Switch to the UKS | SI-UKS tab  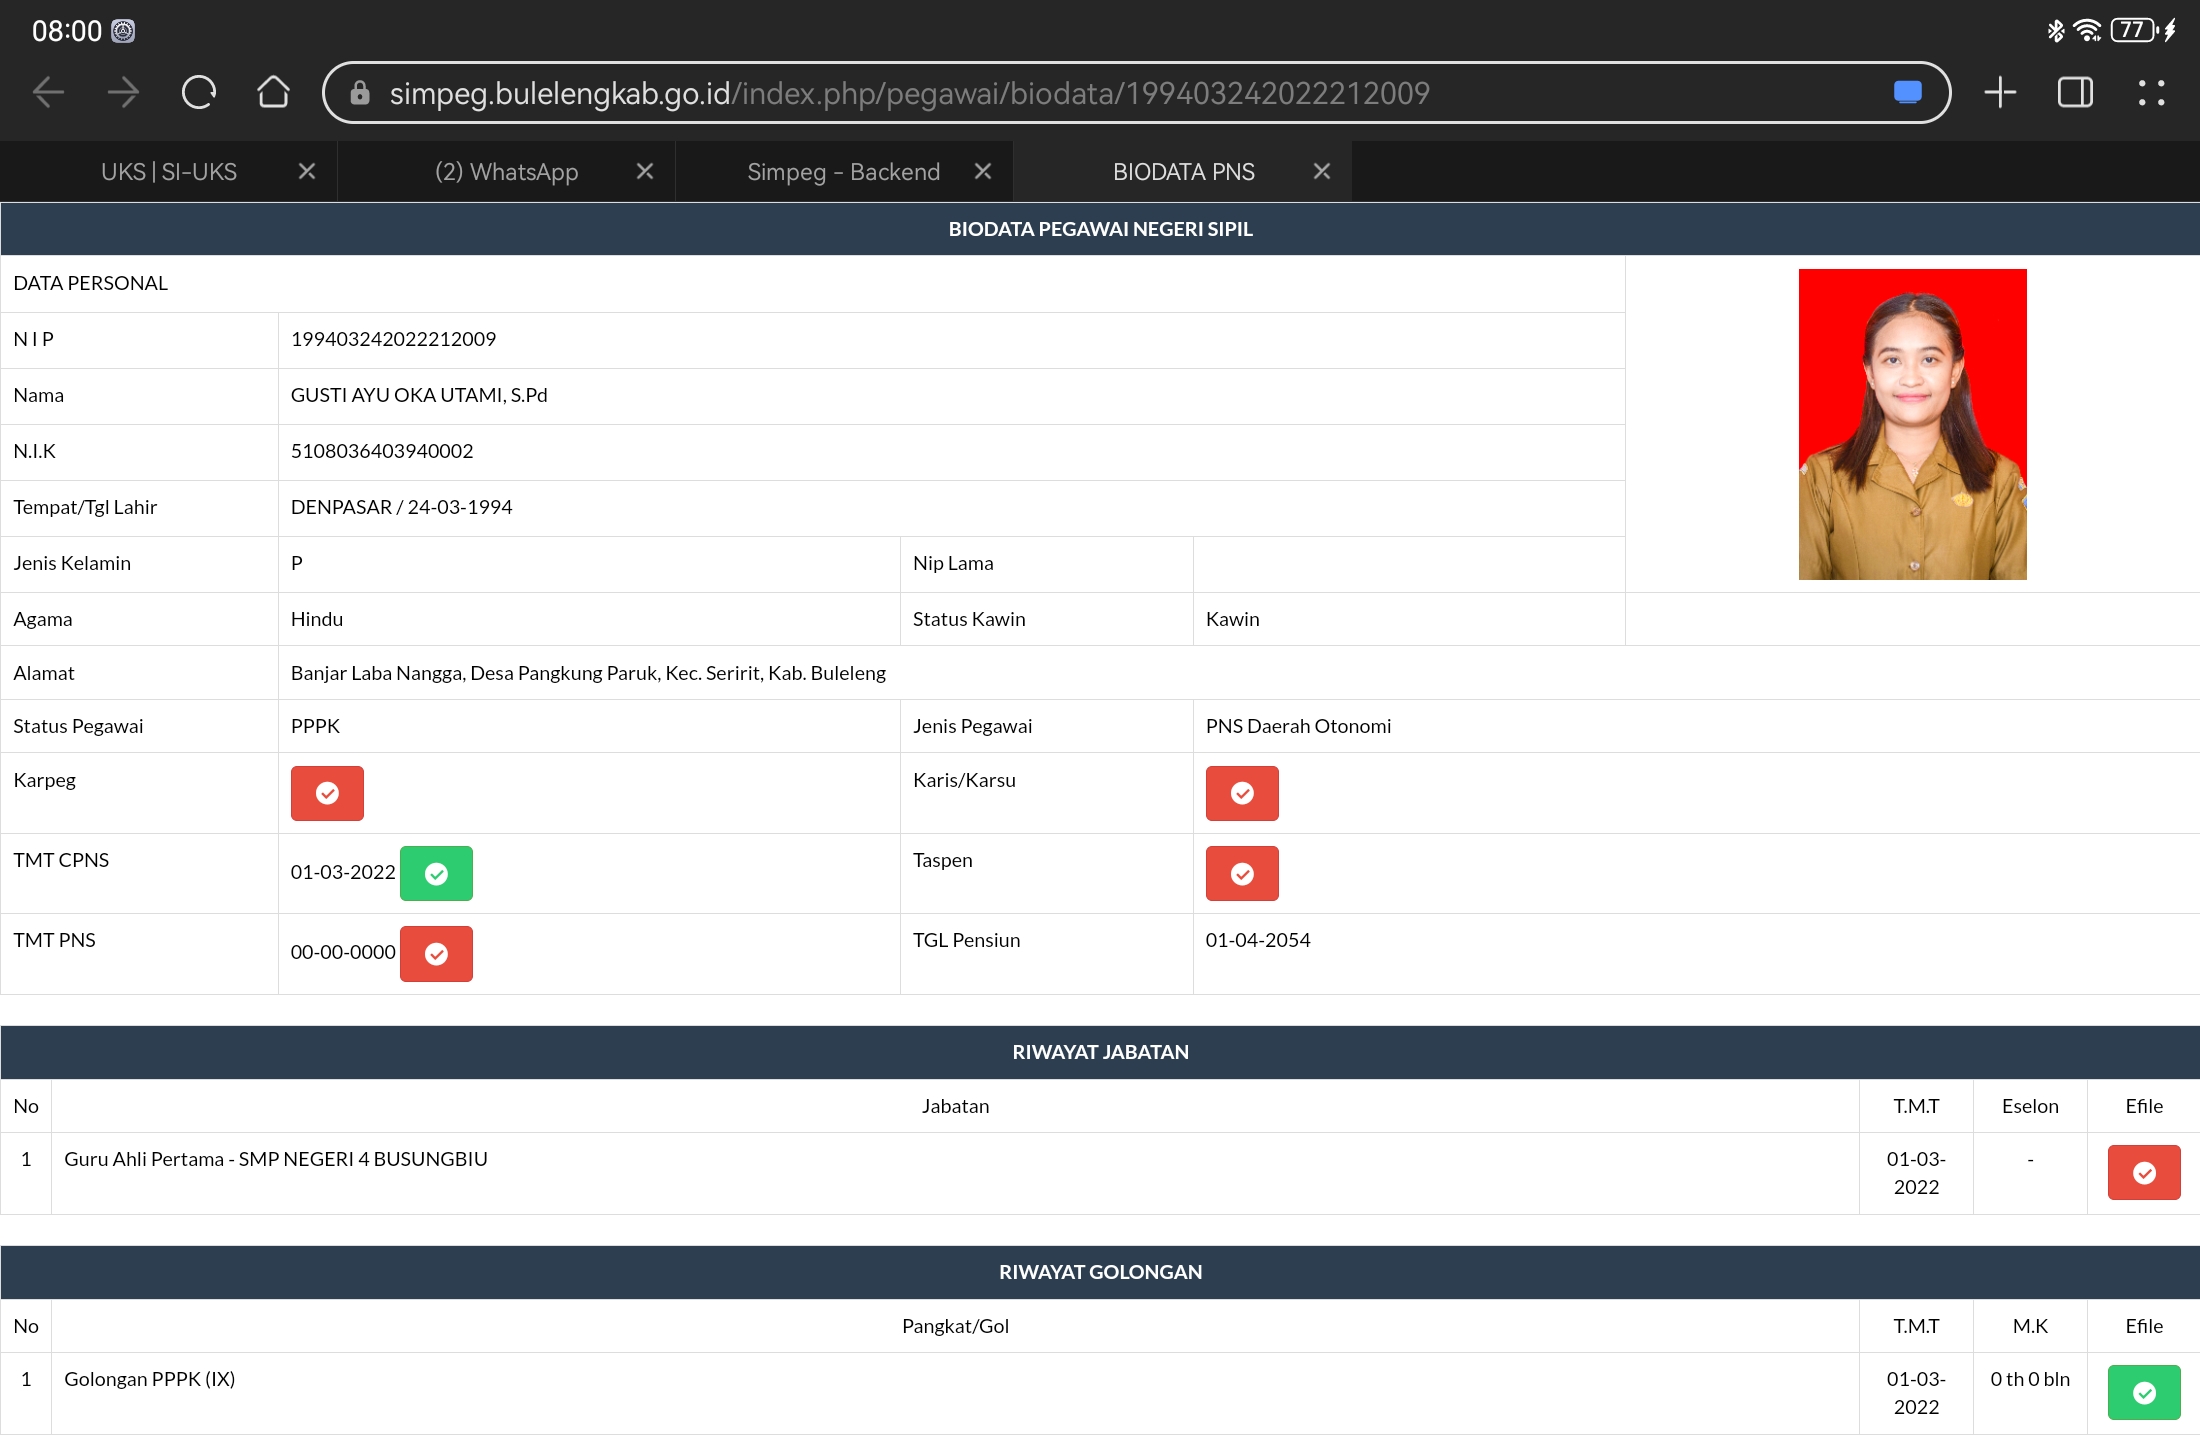click(169, 172)
